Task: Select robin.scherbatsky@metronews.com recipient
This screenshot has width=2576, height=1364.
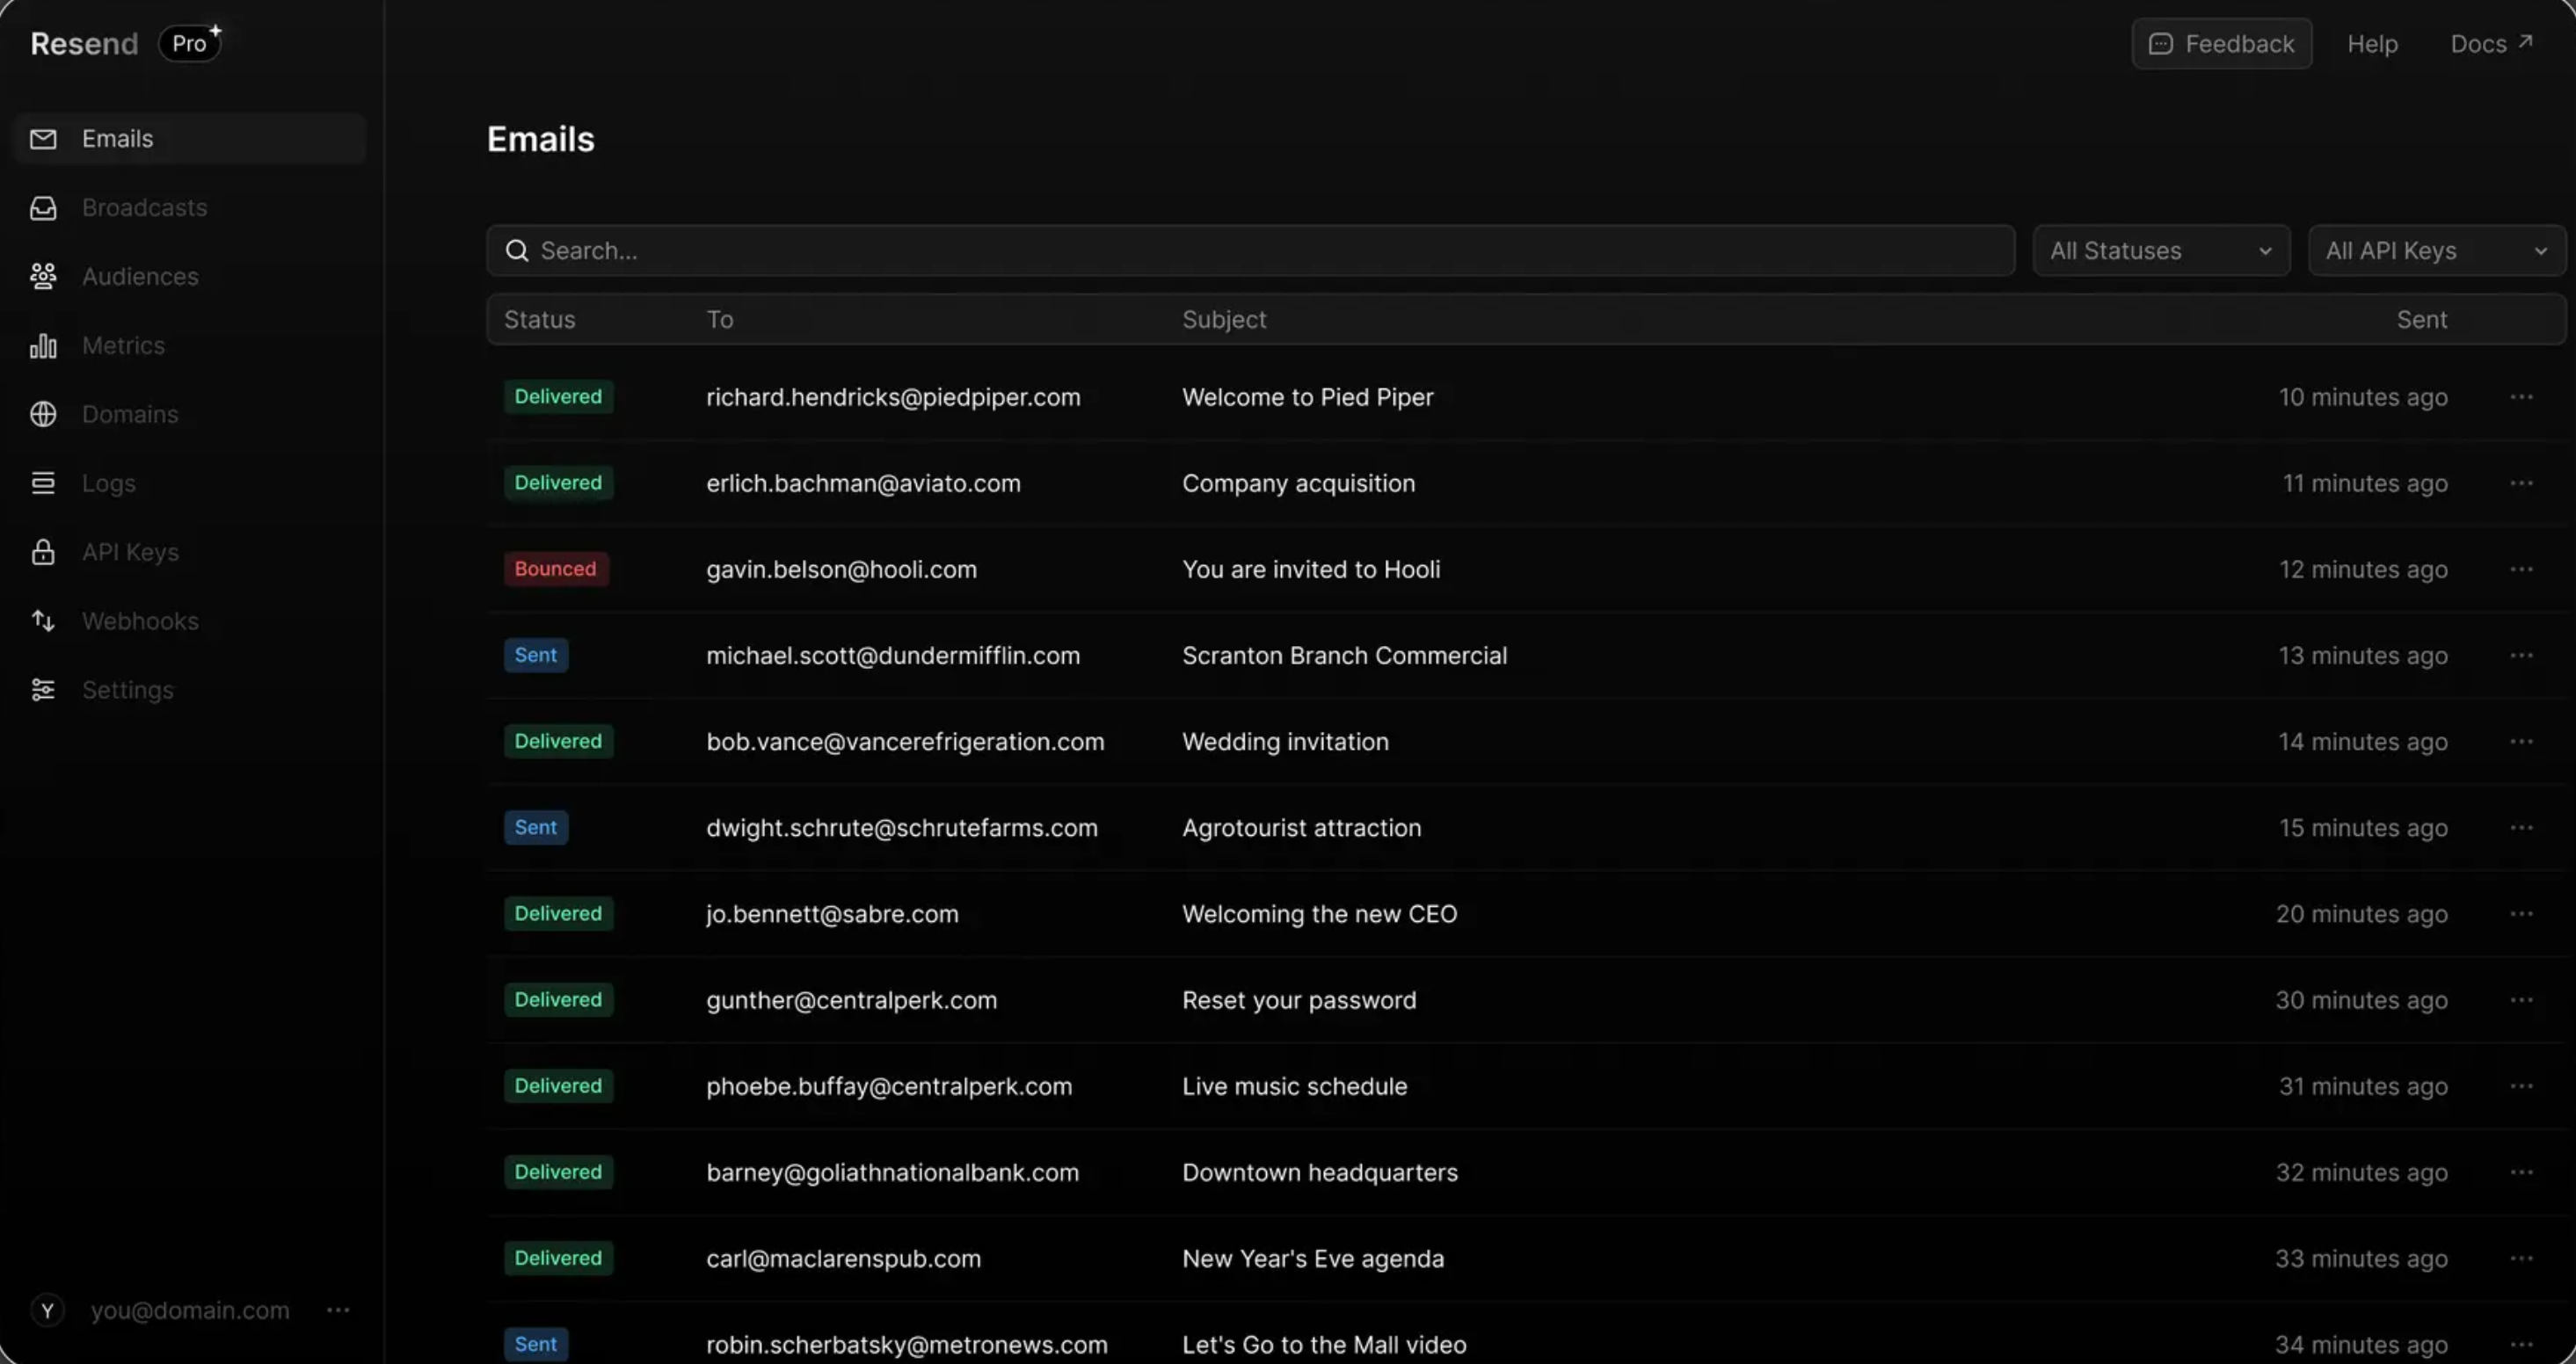Action: tap(907, 1344)
